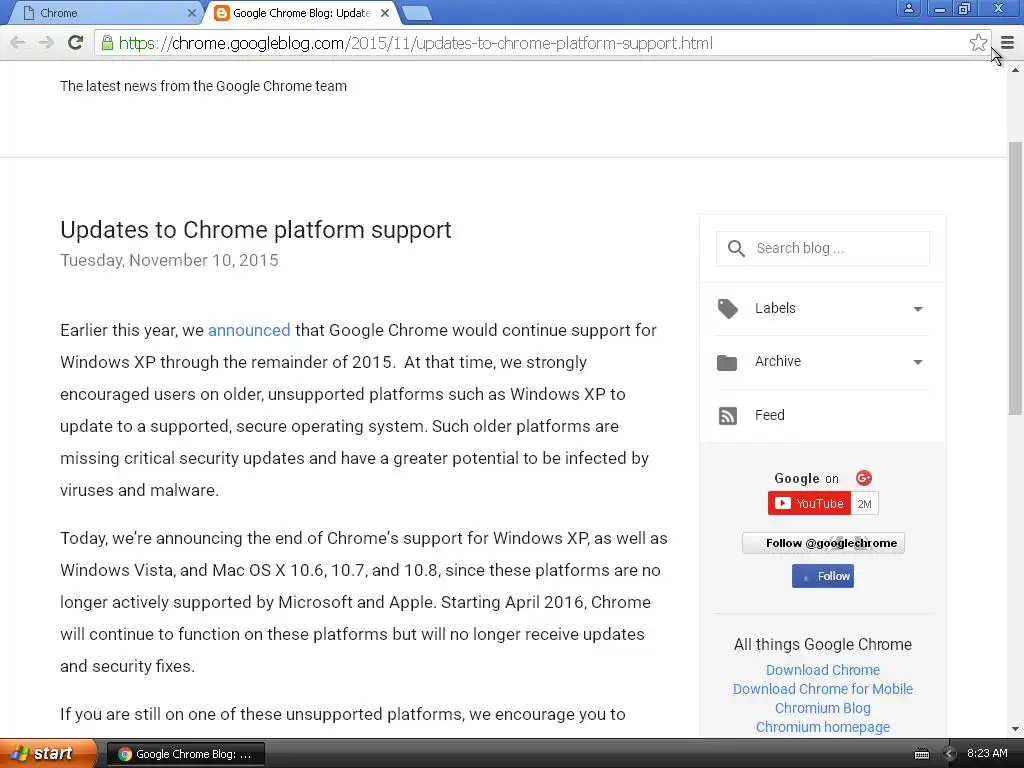Screen dimensions: 1024x768
Task: Click the Feed label in sidebar
Action: (769, 415)
